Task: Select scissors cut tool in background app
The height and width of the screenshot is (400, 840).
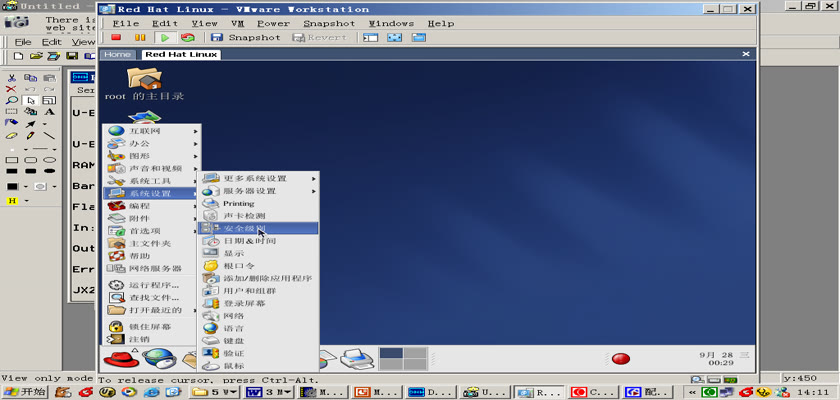Action: point(11,78)
